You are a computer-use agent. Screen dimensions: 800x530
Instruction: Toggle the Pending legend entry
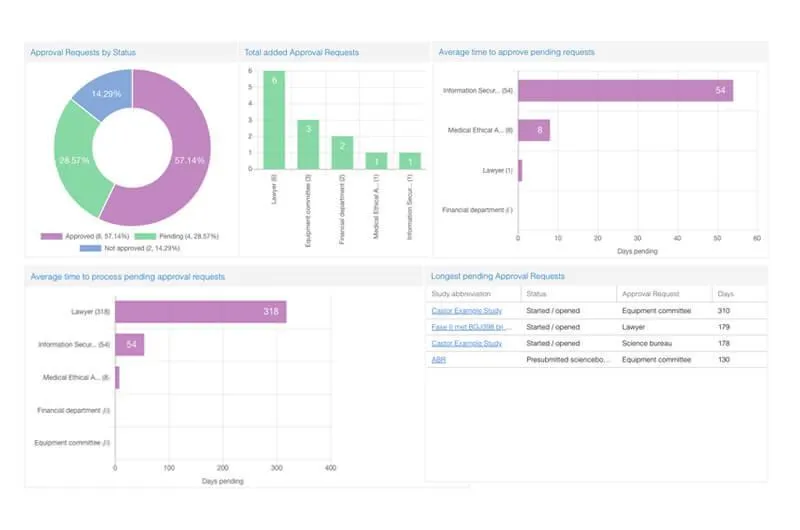click(x=177, y=236)
